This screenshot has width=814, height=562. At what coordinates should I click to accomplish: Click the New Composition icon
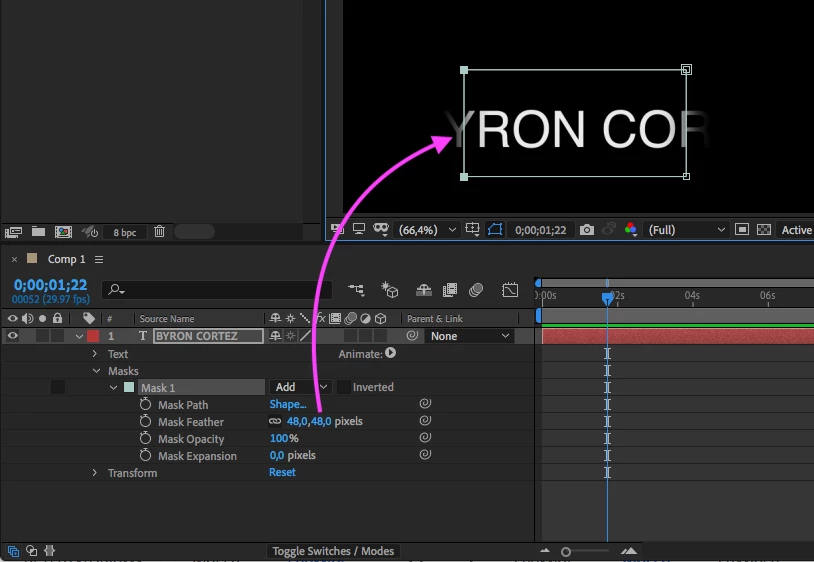tap(63, 231)
